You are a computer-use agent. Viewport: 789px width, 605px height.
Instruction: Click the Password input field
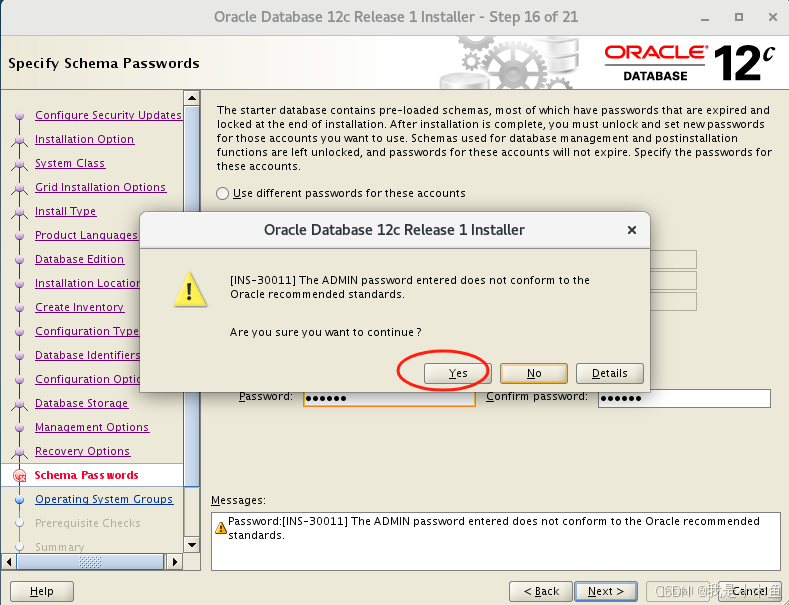[389, 398]
